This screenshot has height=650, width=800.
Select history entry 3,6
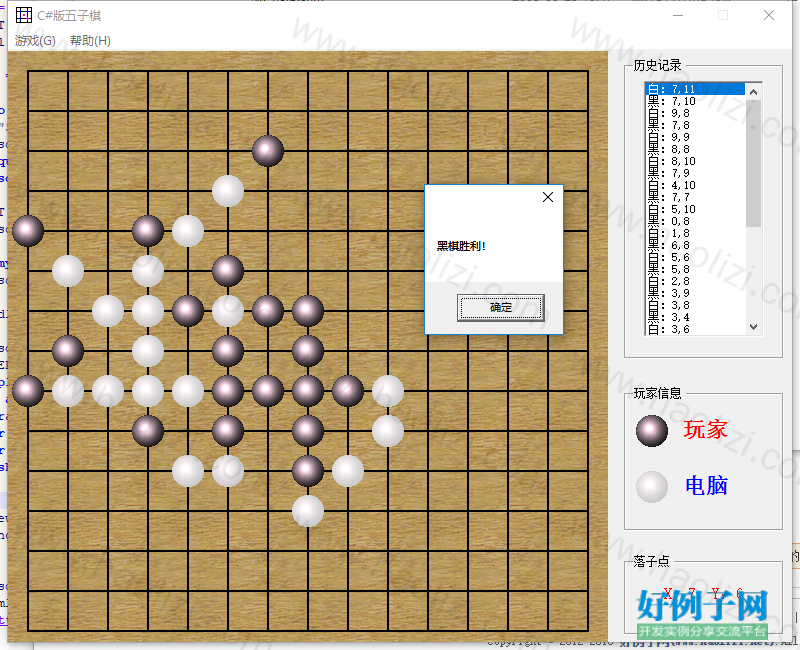[695, 329]
